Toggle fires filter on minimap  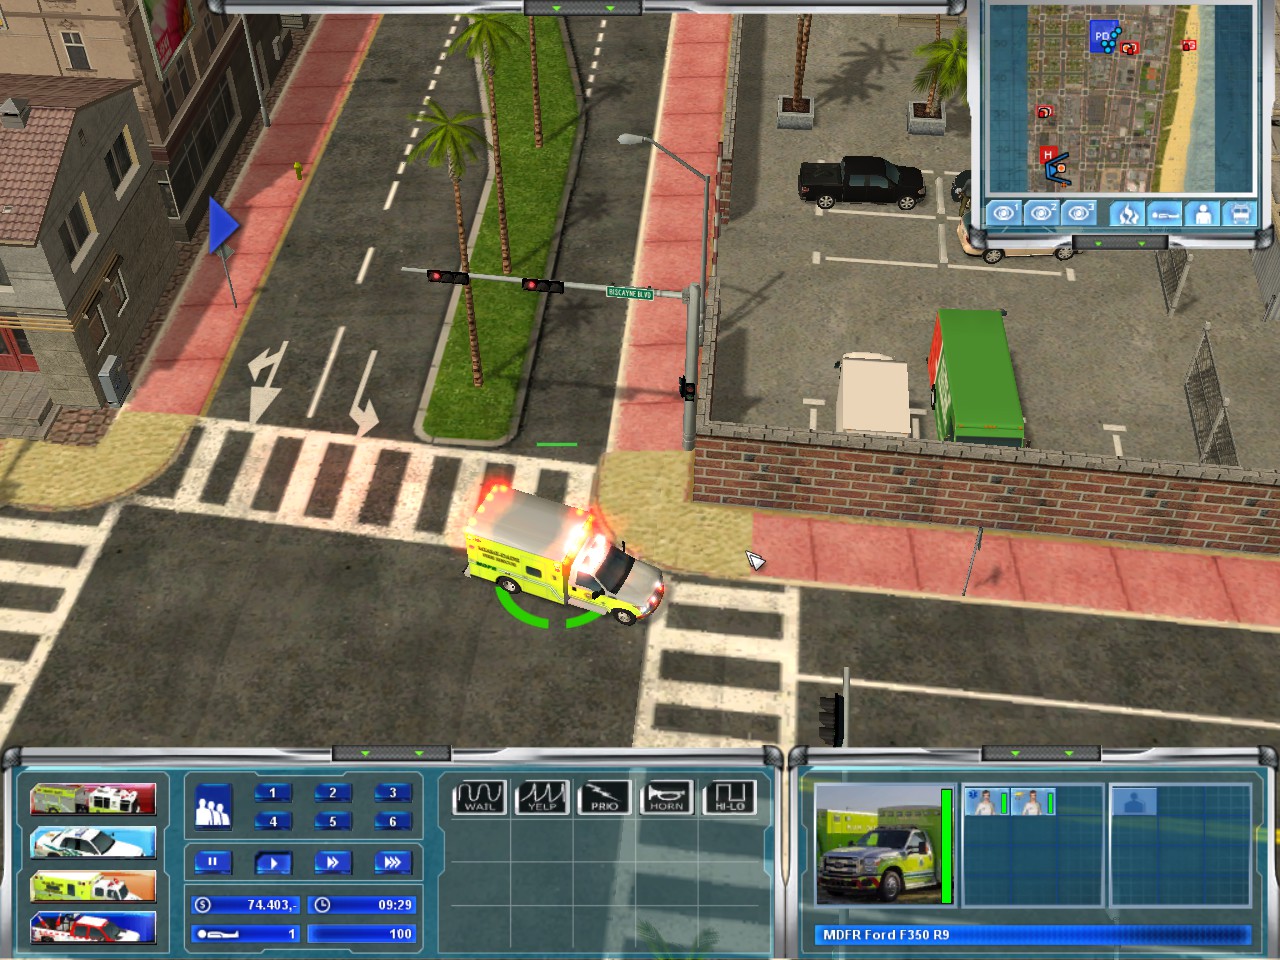1127,213
